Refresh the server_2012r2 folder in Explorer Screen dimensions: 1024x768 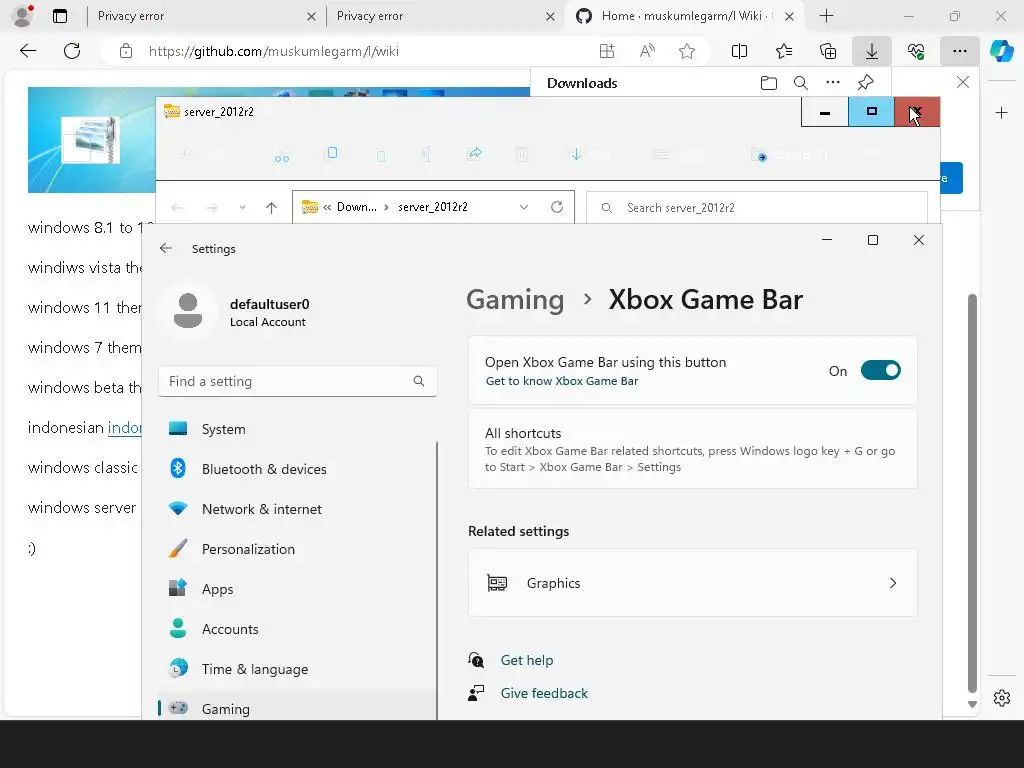click(556, 207)
